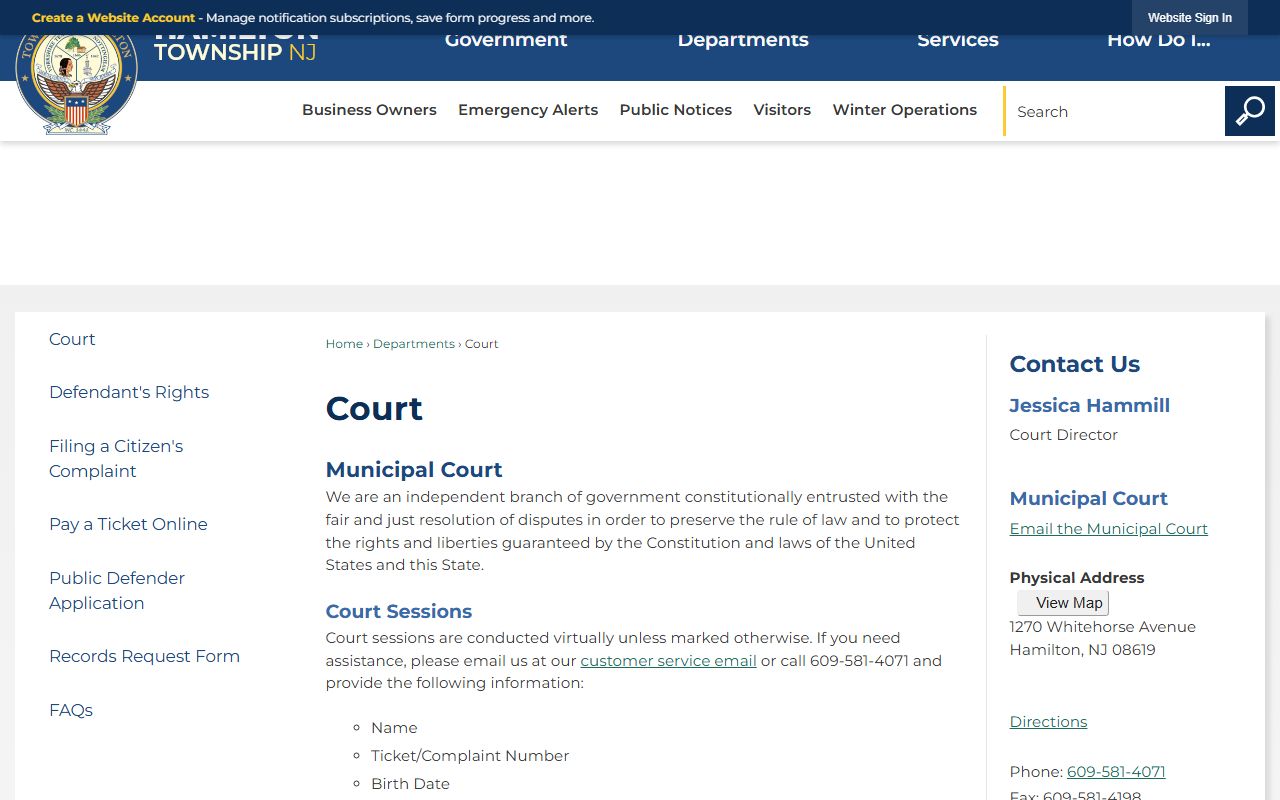The width and height of the screenshot is (1280, 800).
Task: Open the Visitors link
Action: coord(782,110)
